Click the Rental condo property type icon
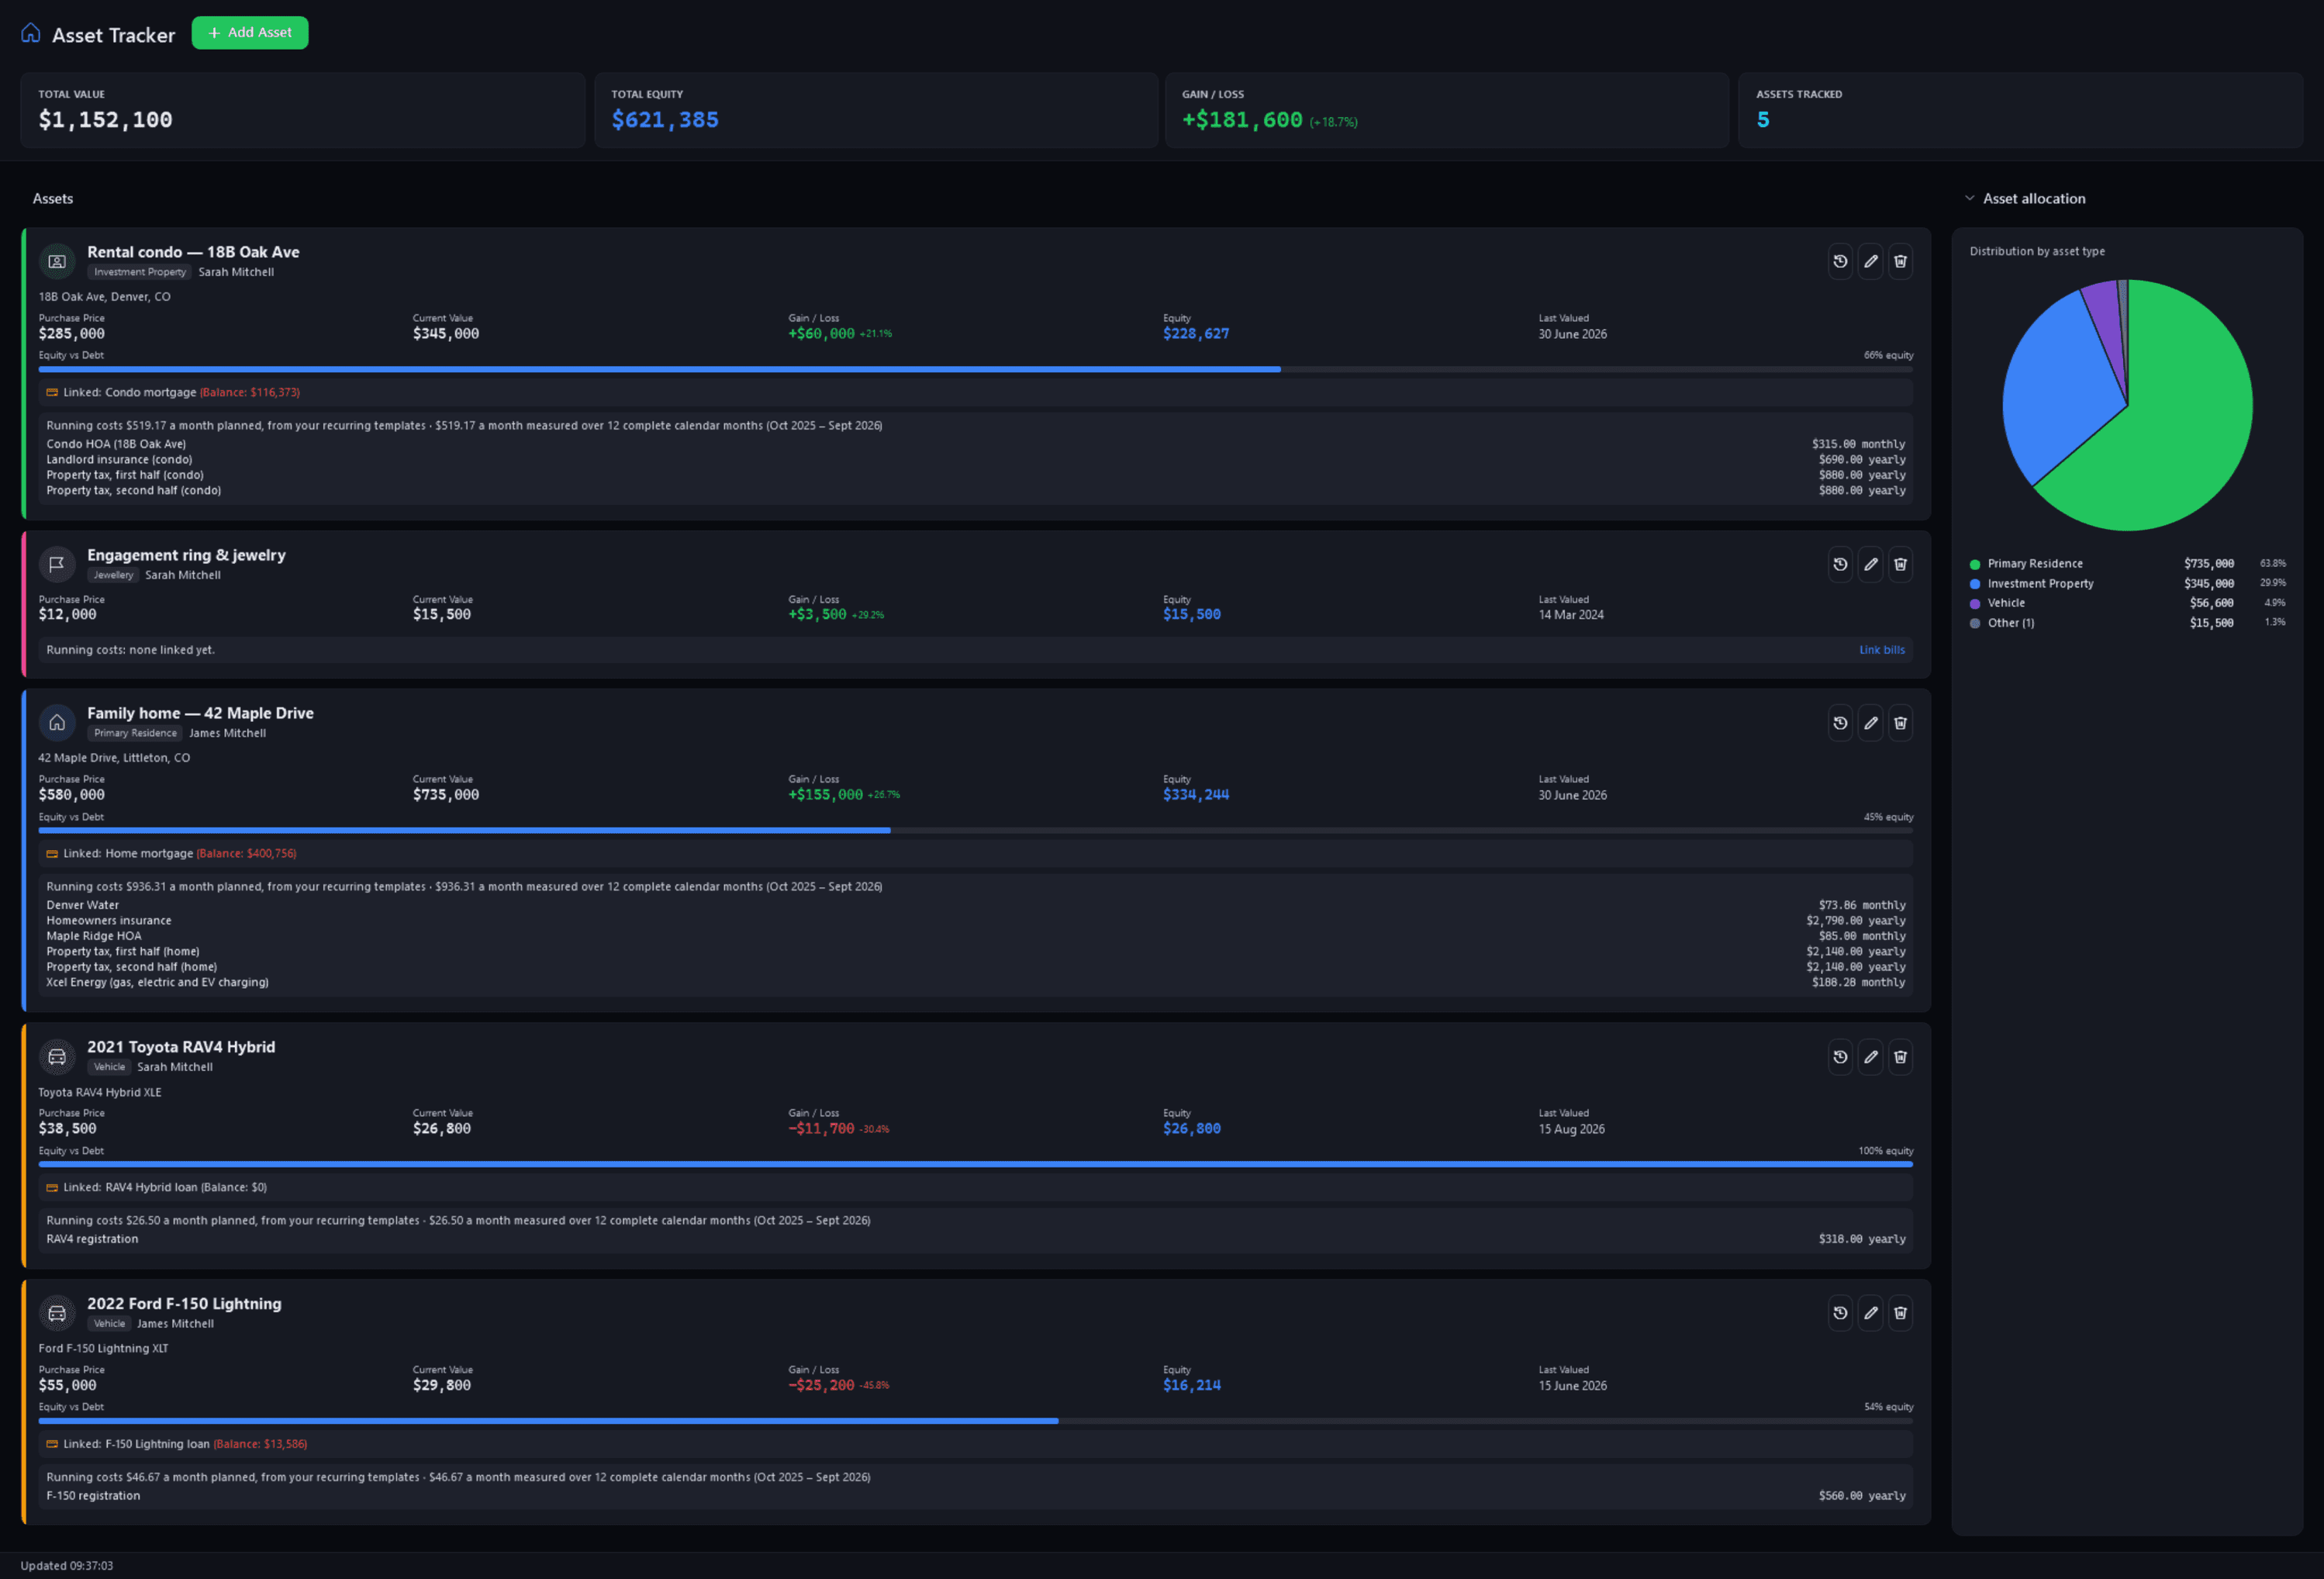The image size is (2324, 1579). pyautogui.click(x=57, y=262)
